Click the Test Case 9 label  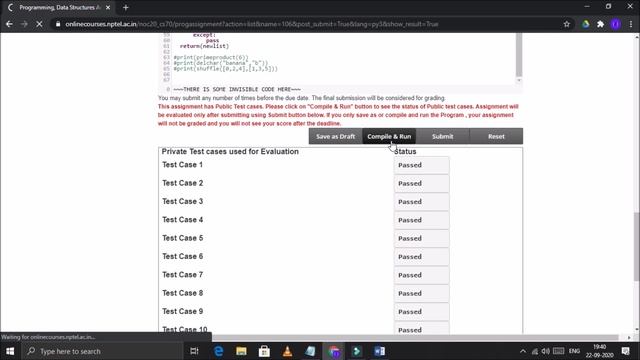pos(182,312)
